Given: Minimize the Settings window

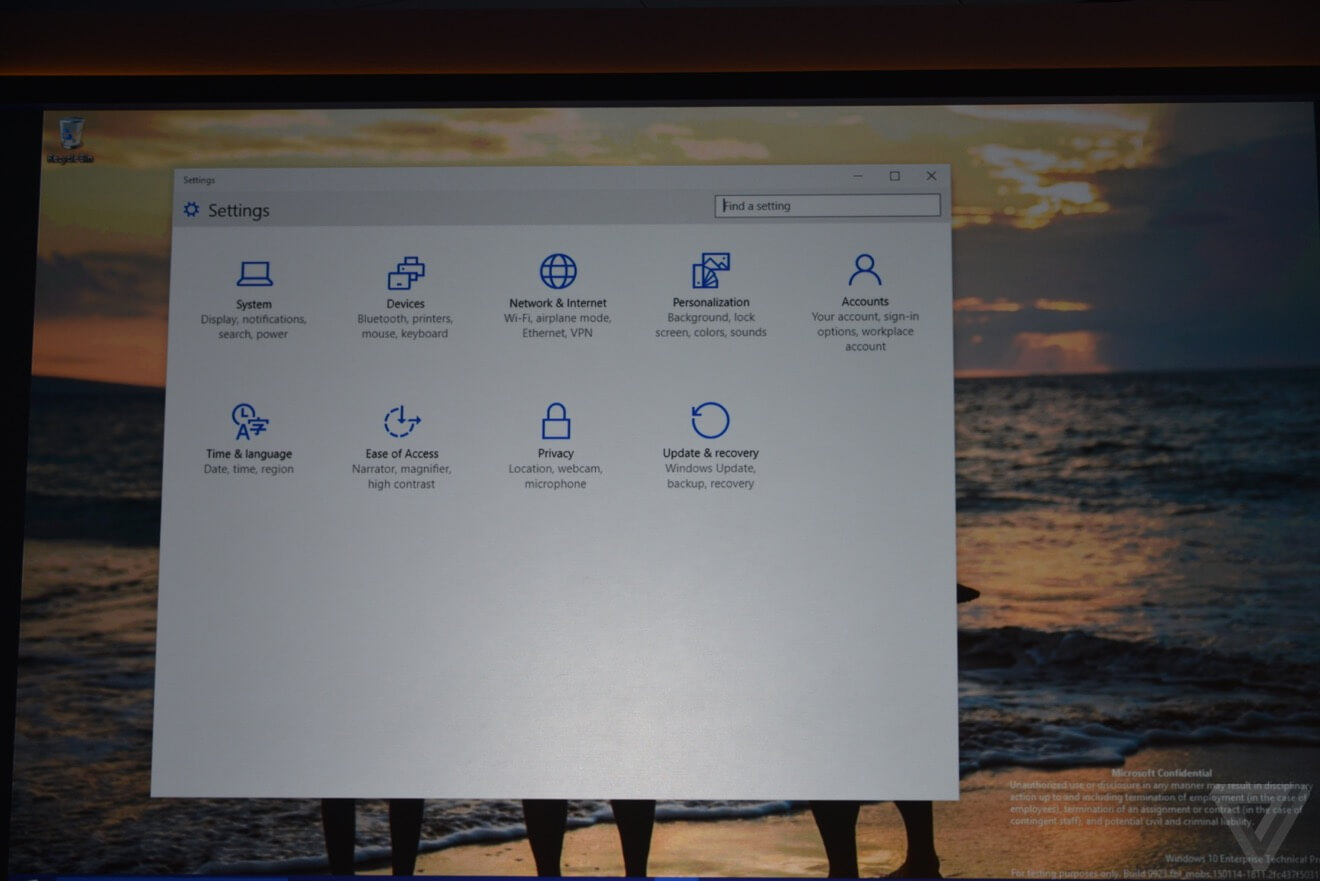Looking at the screenshot, I should coord(857,175).
